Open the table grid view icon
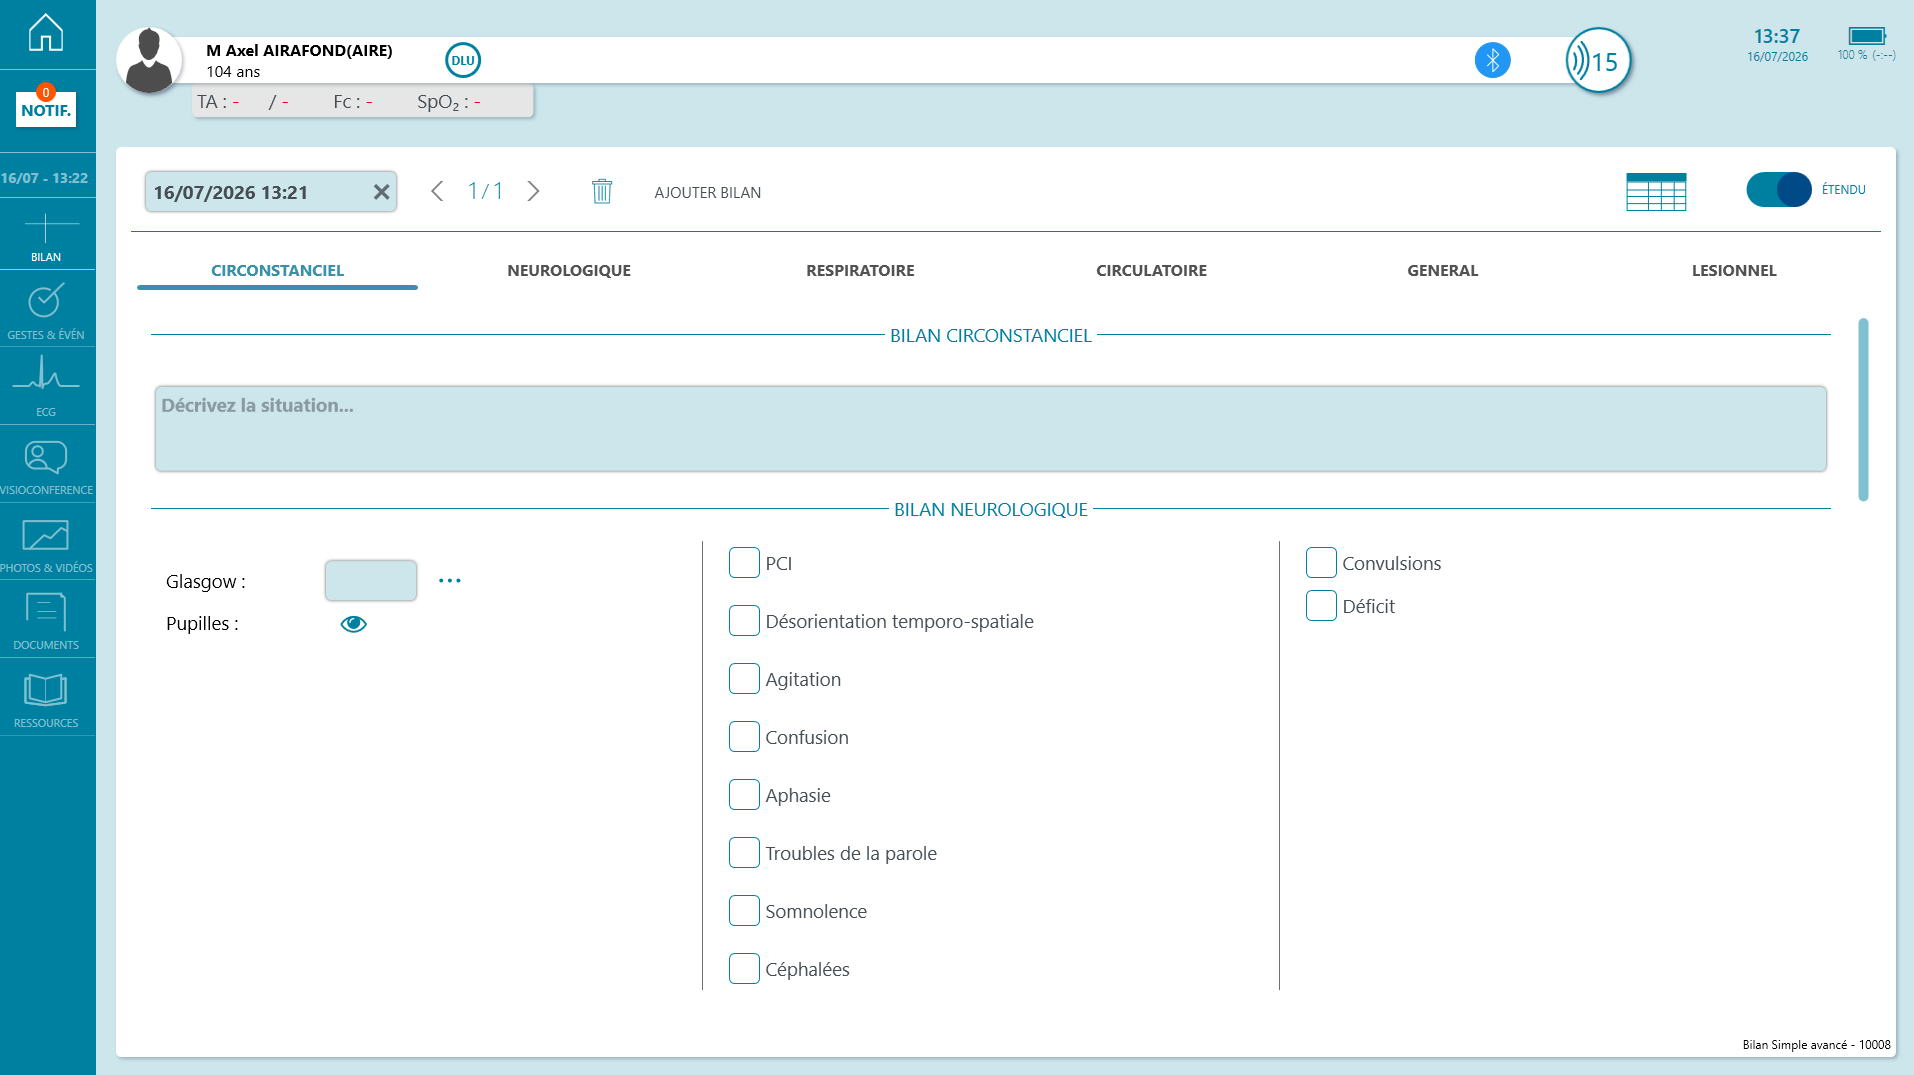Viewport: 1914px width, 1075px height. point(1656,191)
